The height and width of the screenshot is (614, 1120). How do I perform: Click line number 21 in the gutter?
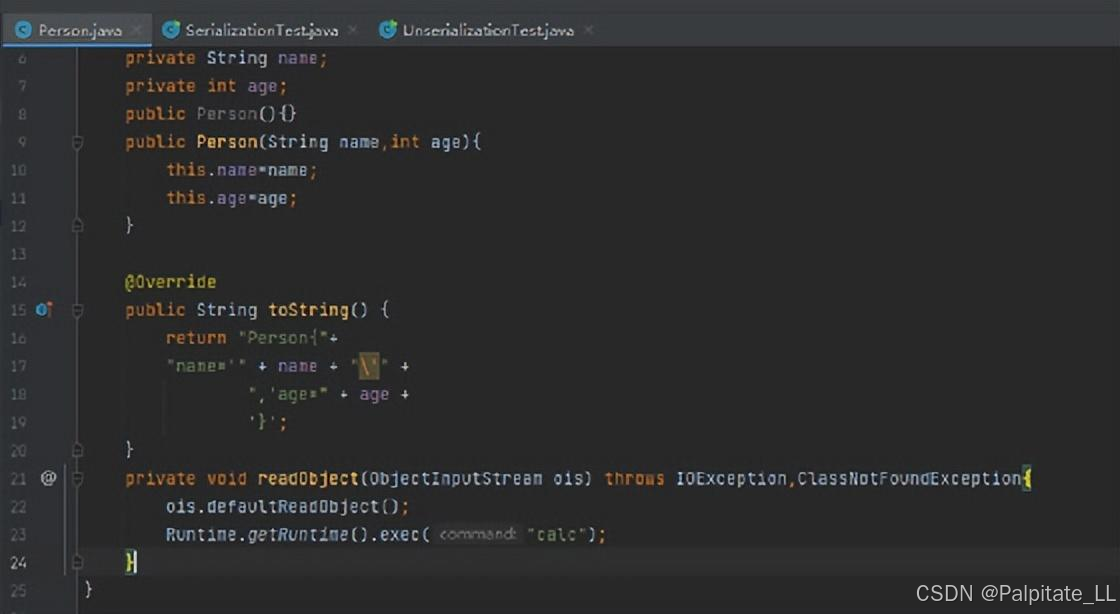[18, 478]
